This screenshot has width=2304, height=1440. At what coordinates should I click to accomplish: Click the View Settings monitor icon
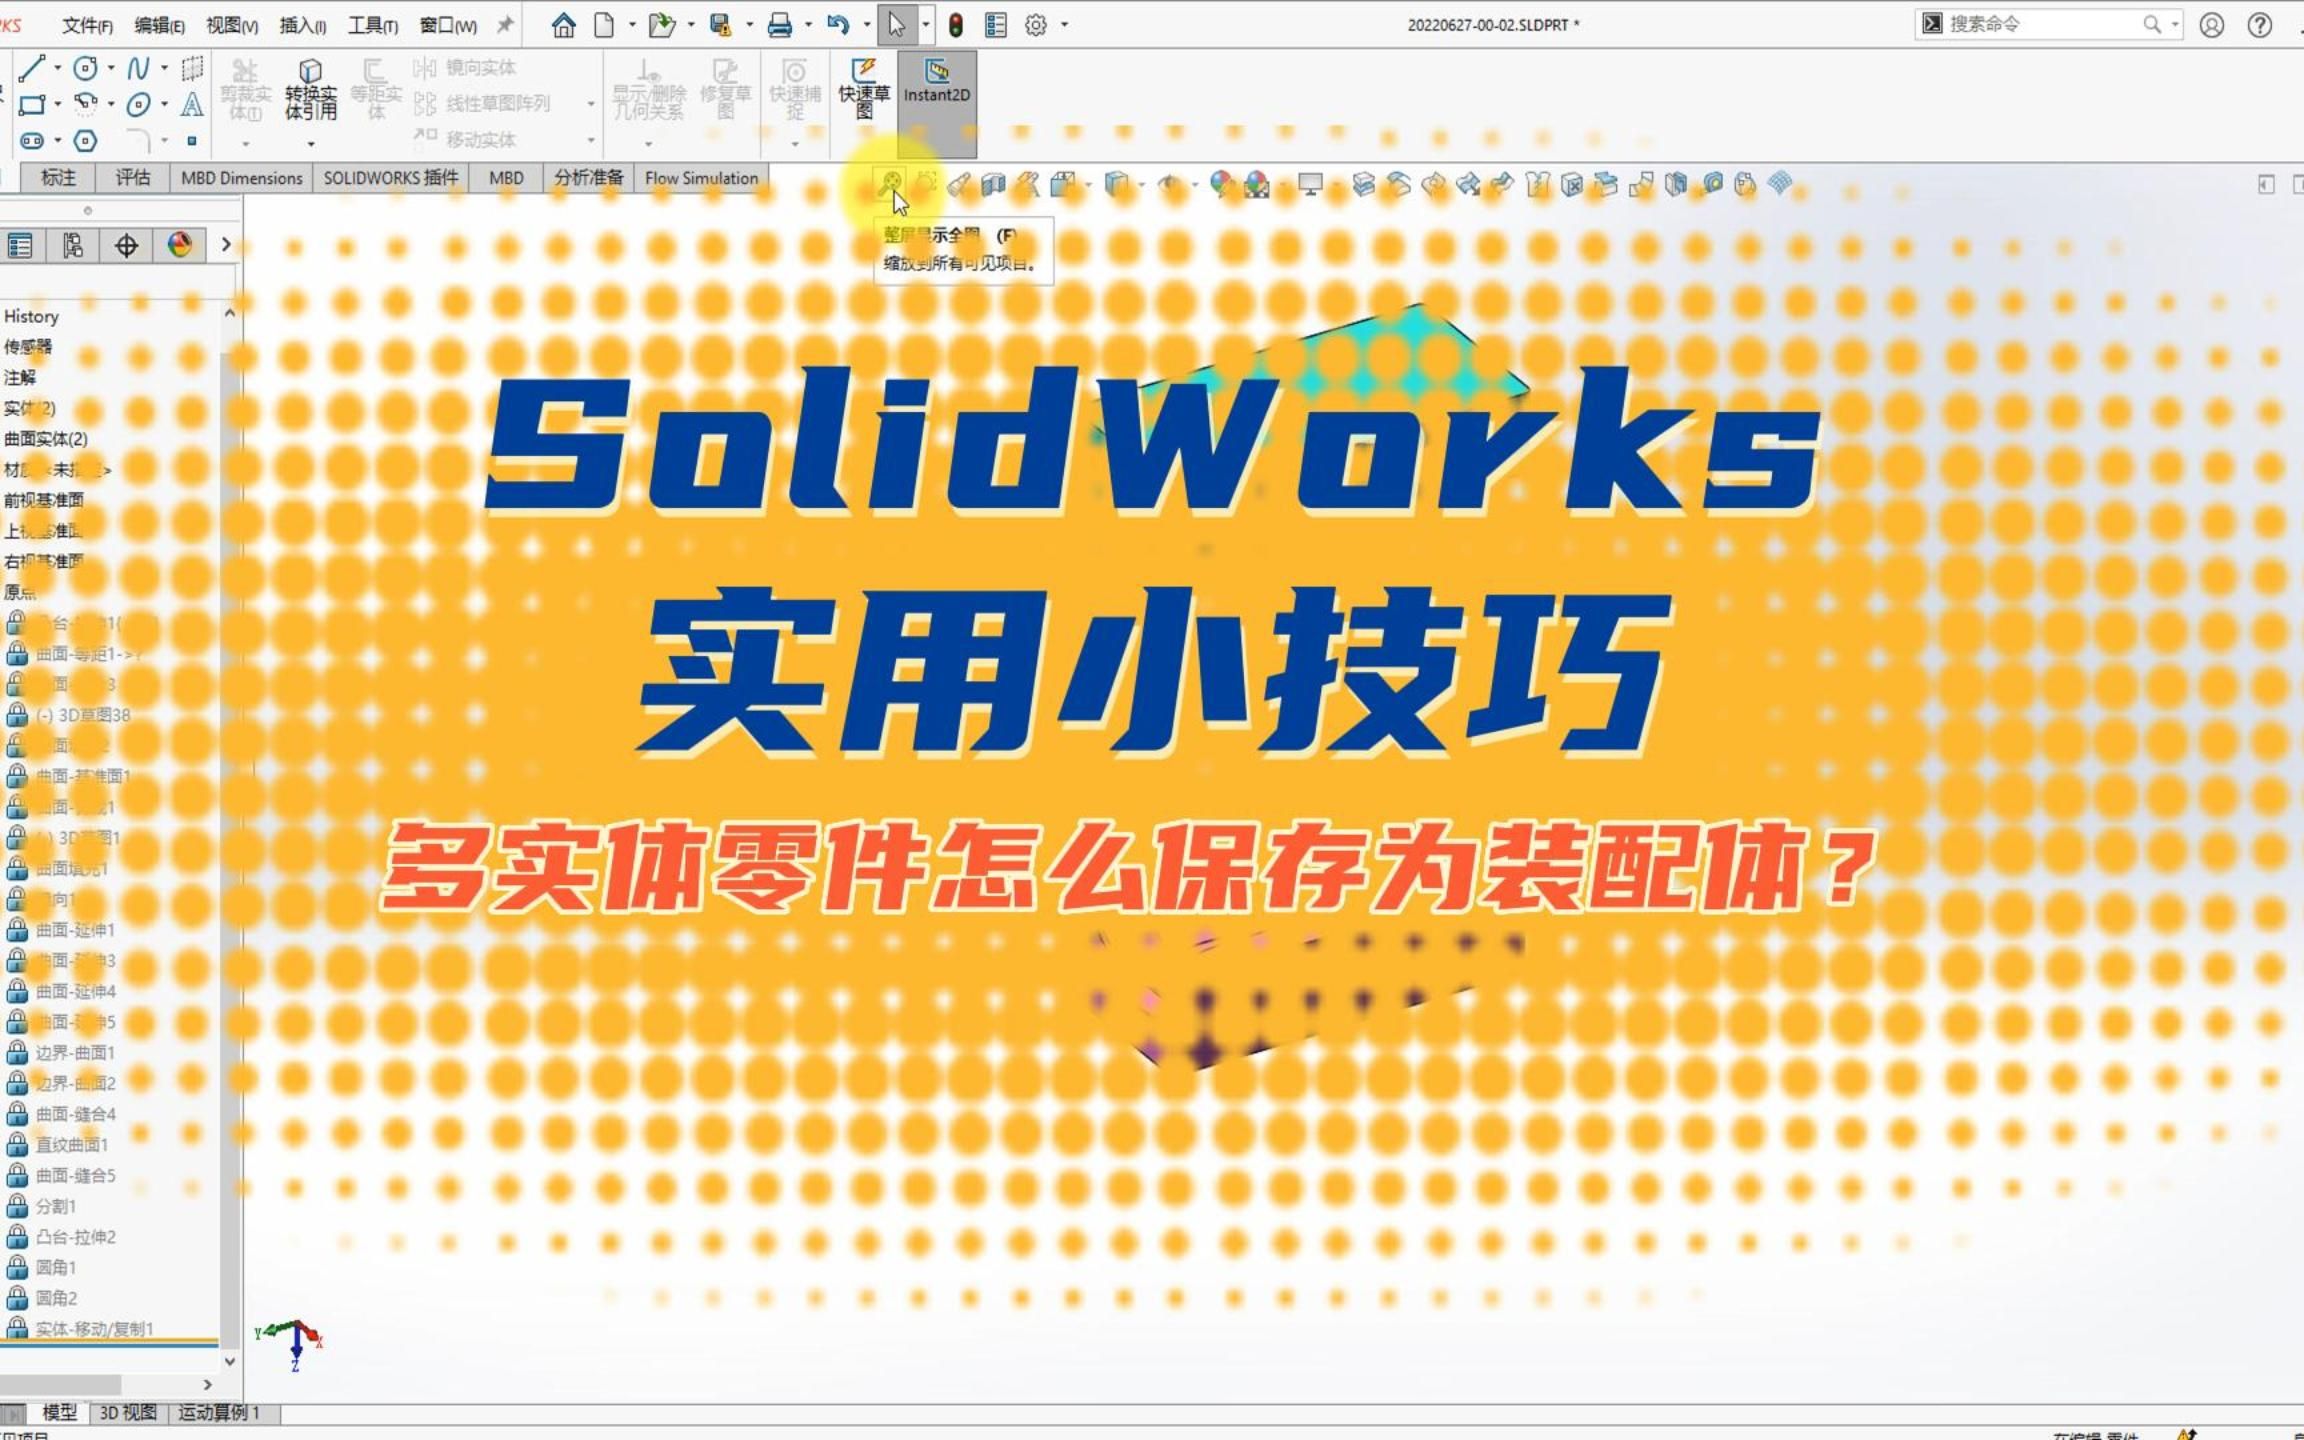coord(1310,184)
